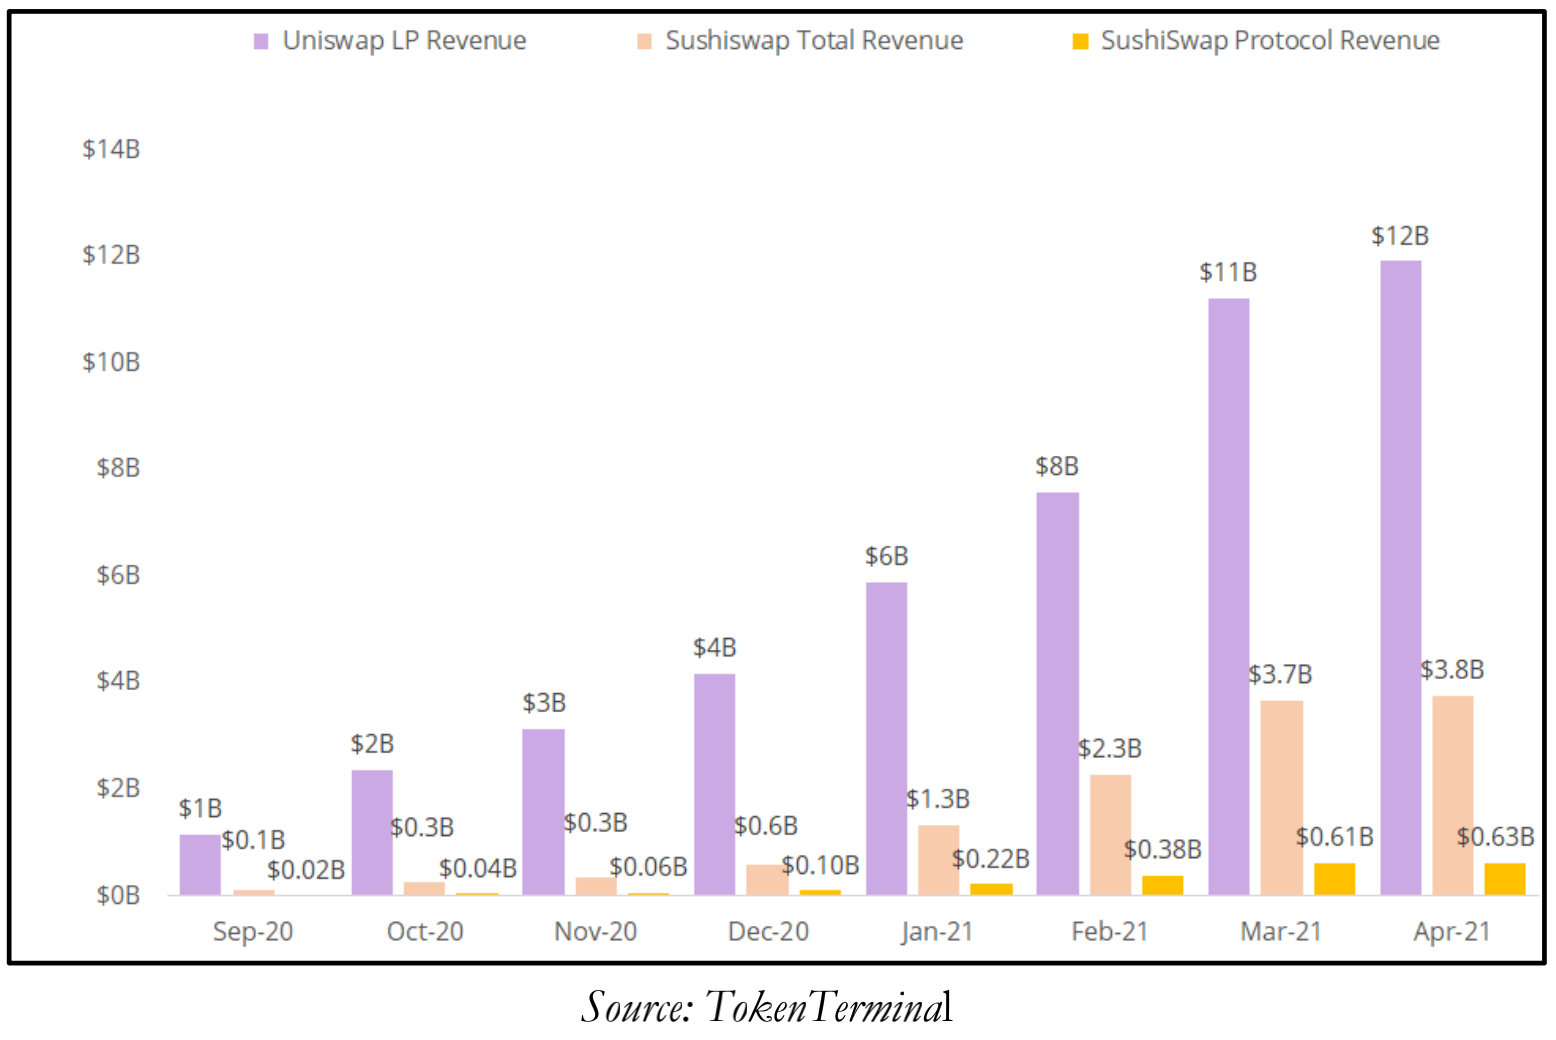Click the purple Uniswap bar for Jan-21
The image size is (1556, 1040).
(x=886, y=738)
